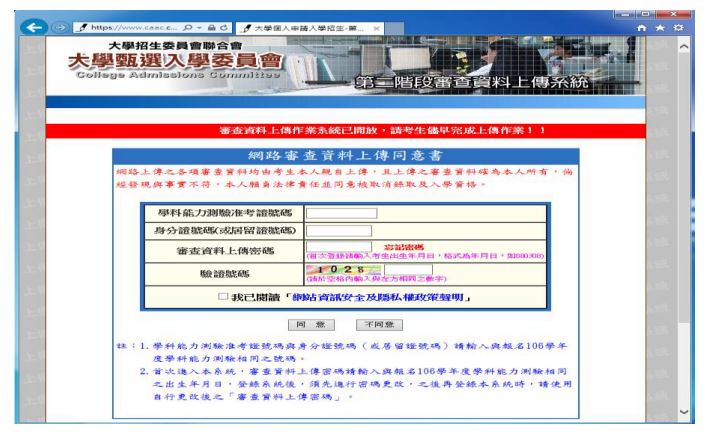This screenshot has height=445, width=715.
Task: Check the 我已閱讀 privacy statement checkbox
Action: 223,297
